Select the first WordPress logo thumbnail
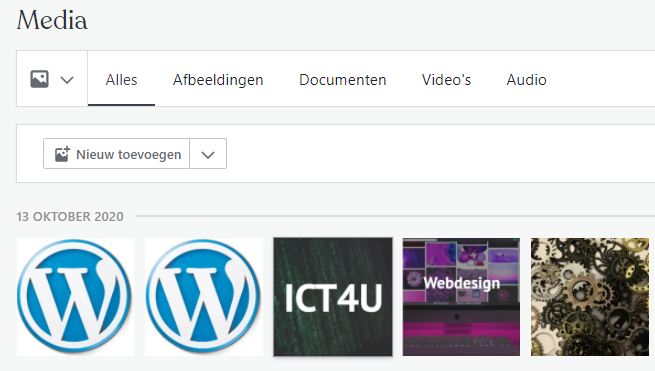Image resolution: width=655 pixels, height=371 pixels. click(x=75, y=297)
